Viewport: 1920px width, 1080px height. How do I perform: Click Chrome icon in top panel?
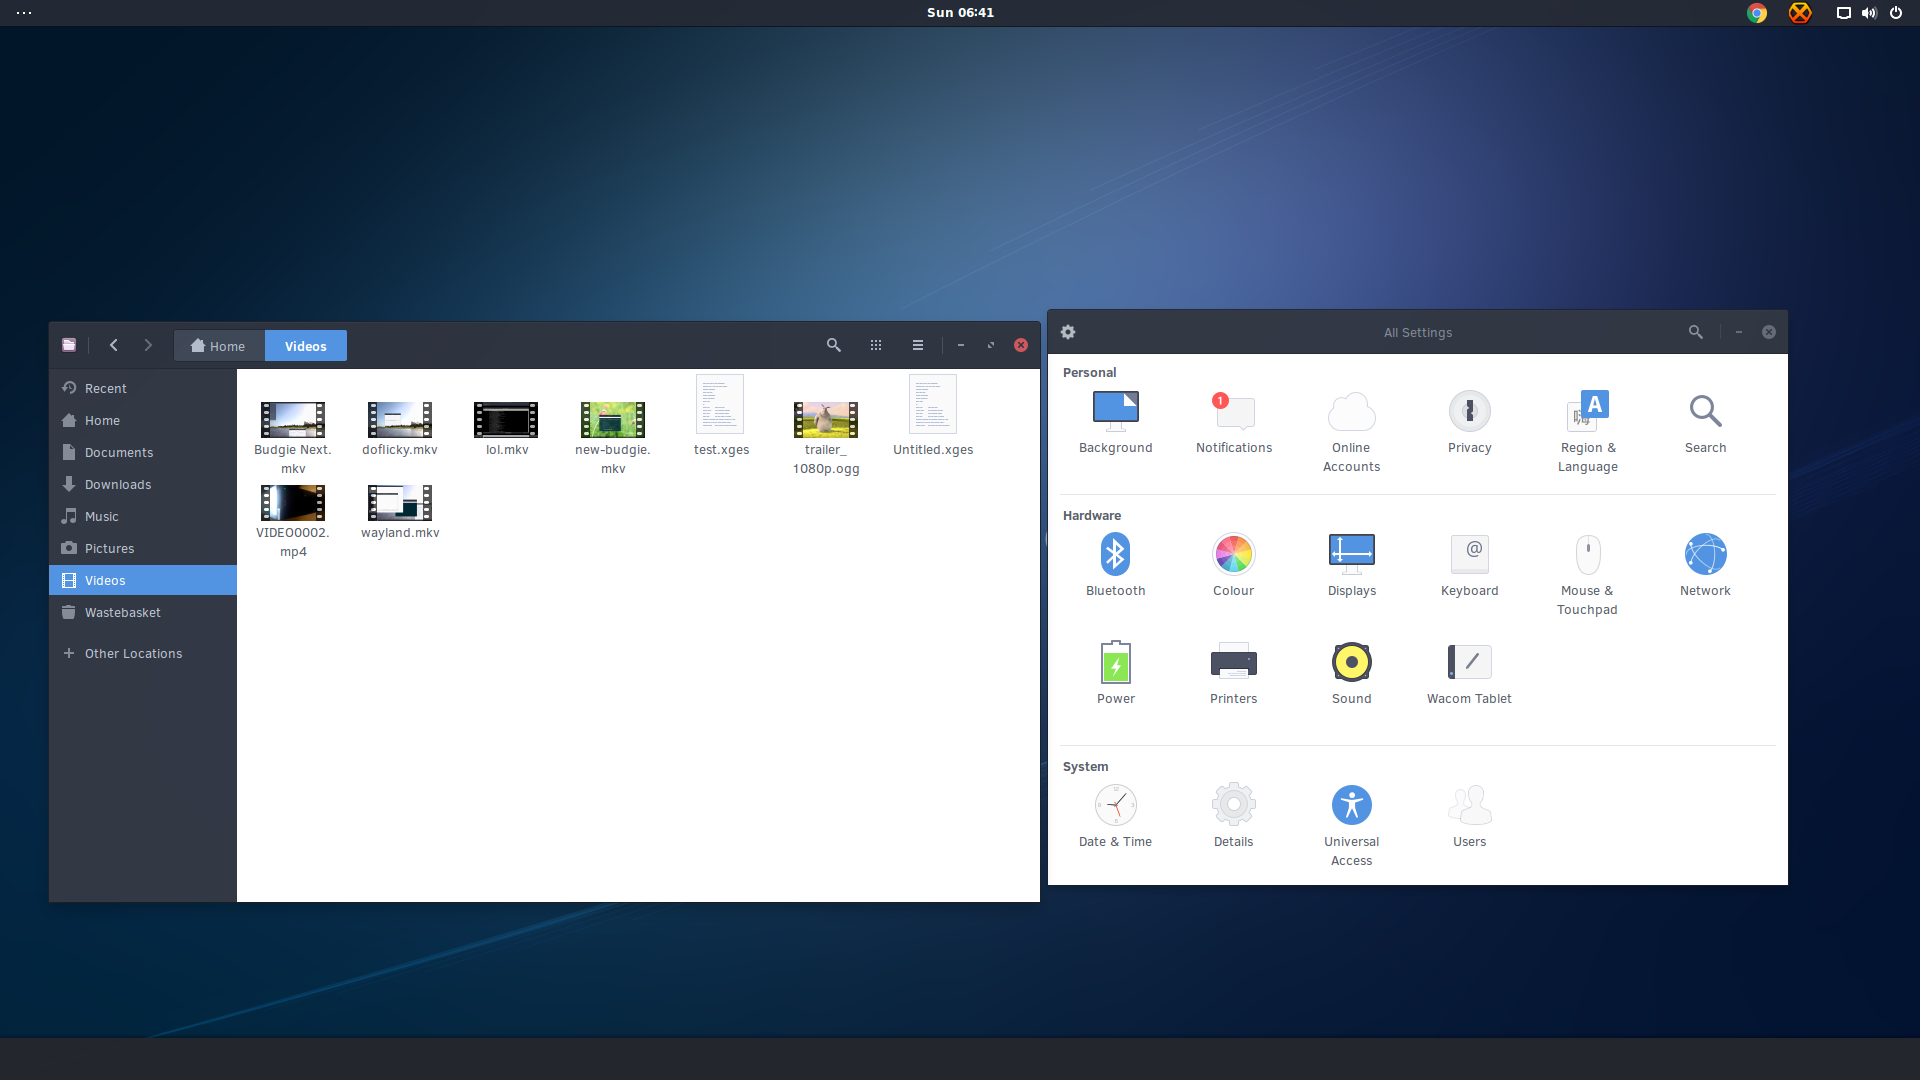click(x=1757, y=13)
